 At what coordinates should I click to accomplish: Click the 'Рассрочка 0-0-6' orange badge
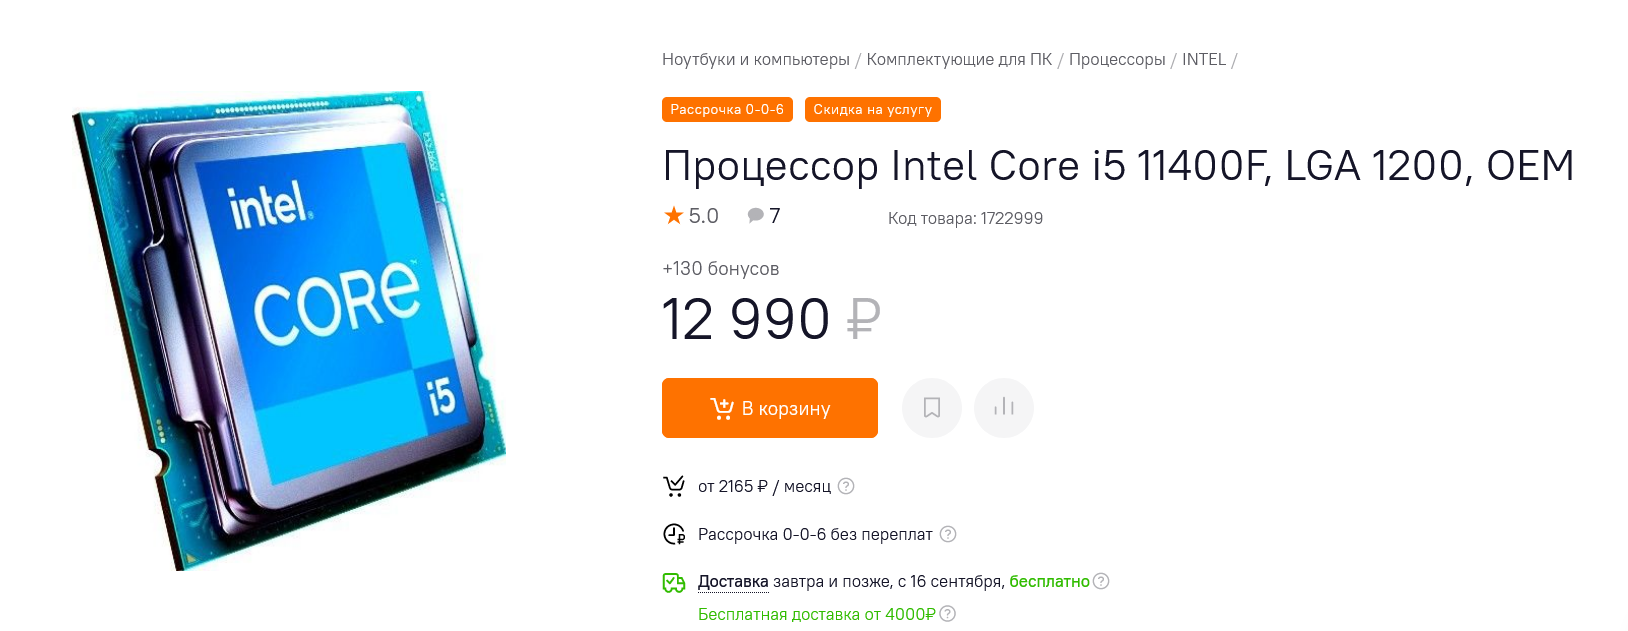(x=727, y=110)
